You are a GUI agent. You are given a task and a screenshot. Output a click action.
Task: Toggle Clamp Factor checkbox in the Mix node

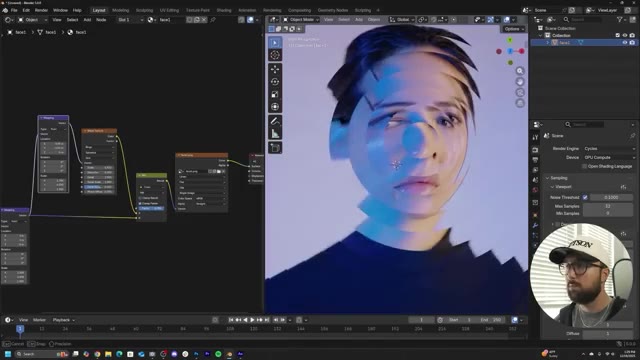pos(140,203)
